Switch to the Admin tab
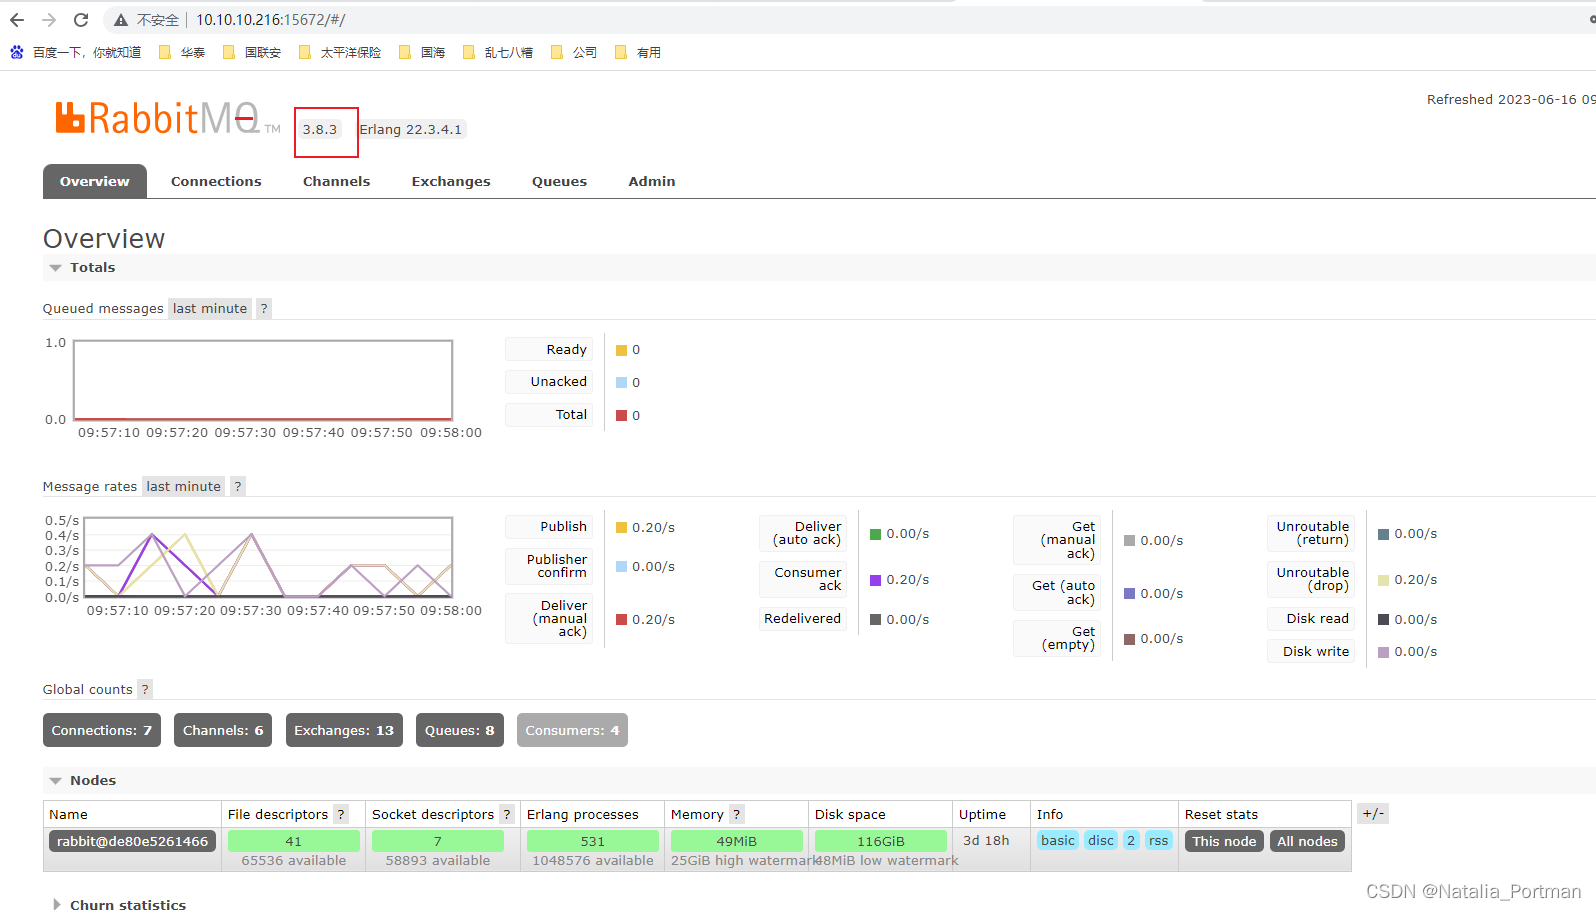This screenshot has height=910, width=1596. click(652, 181)
